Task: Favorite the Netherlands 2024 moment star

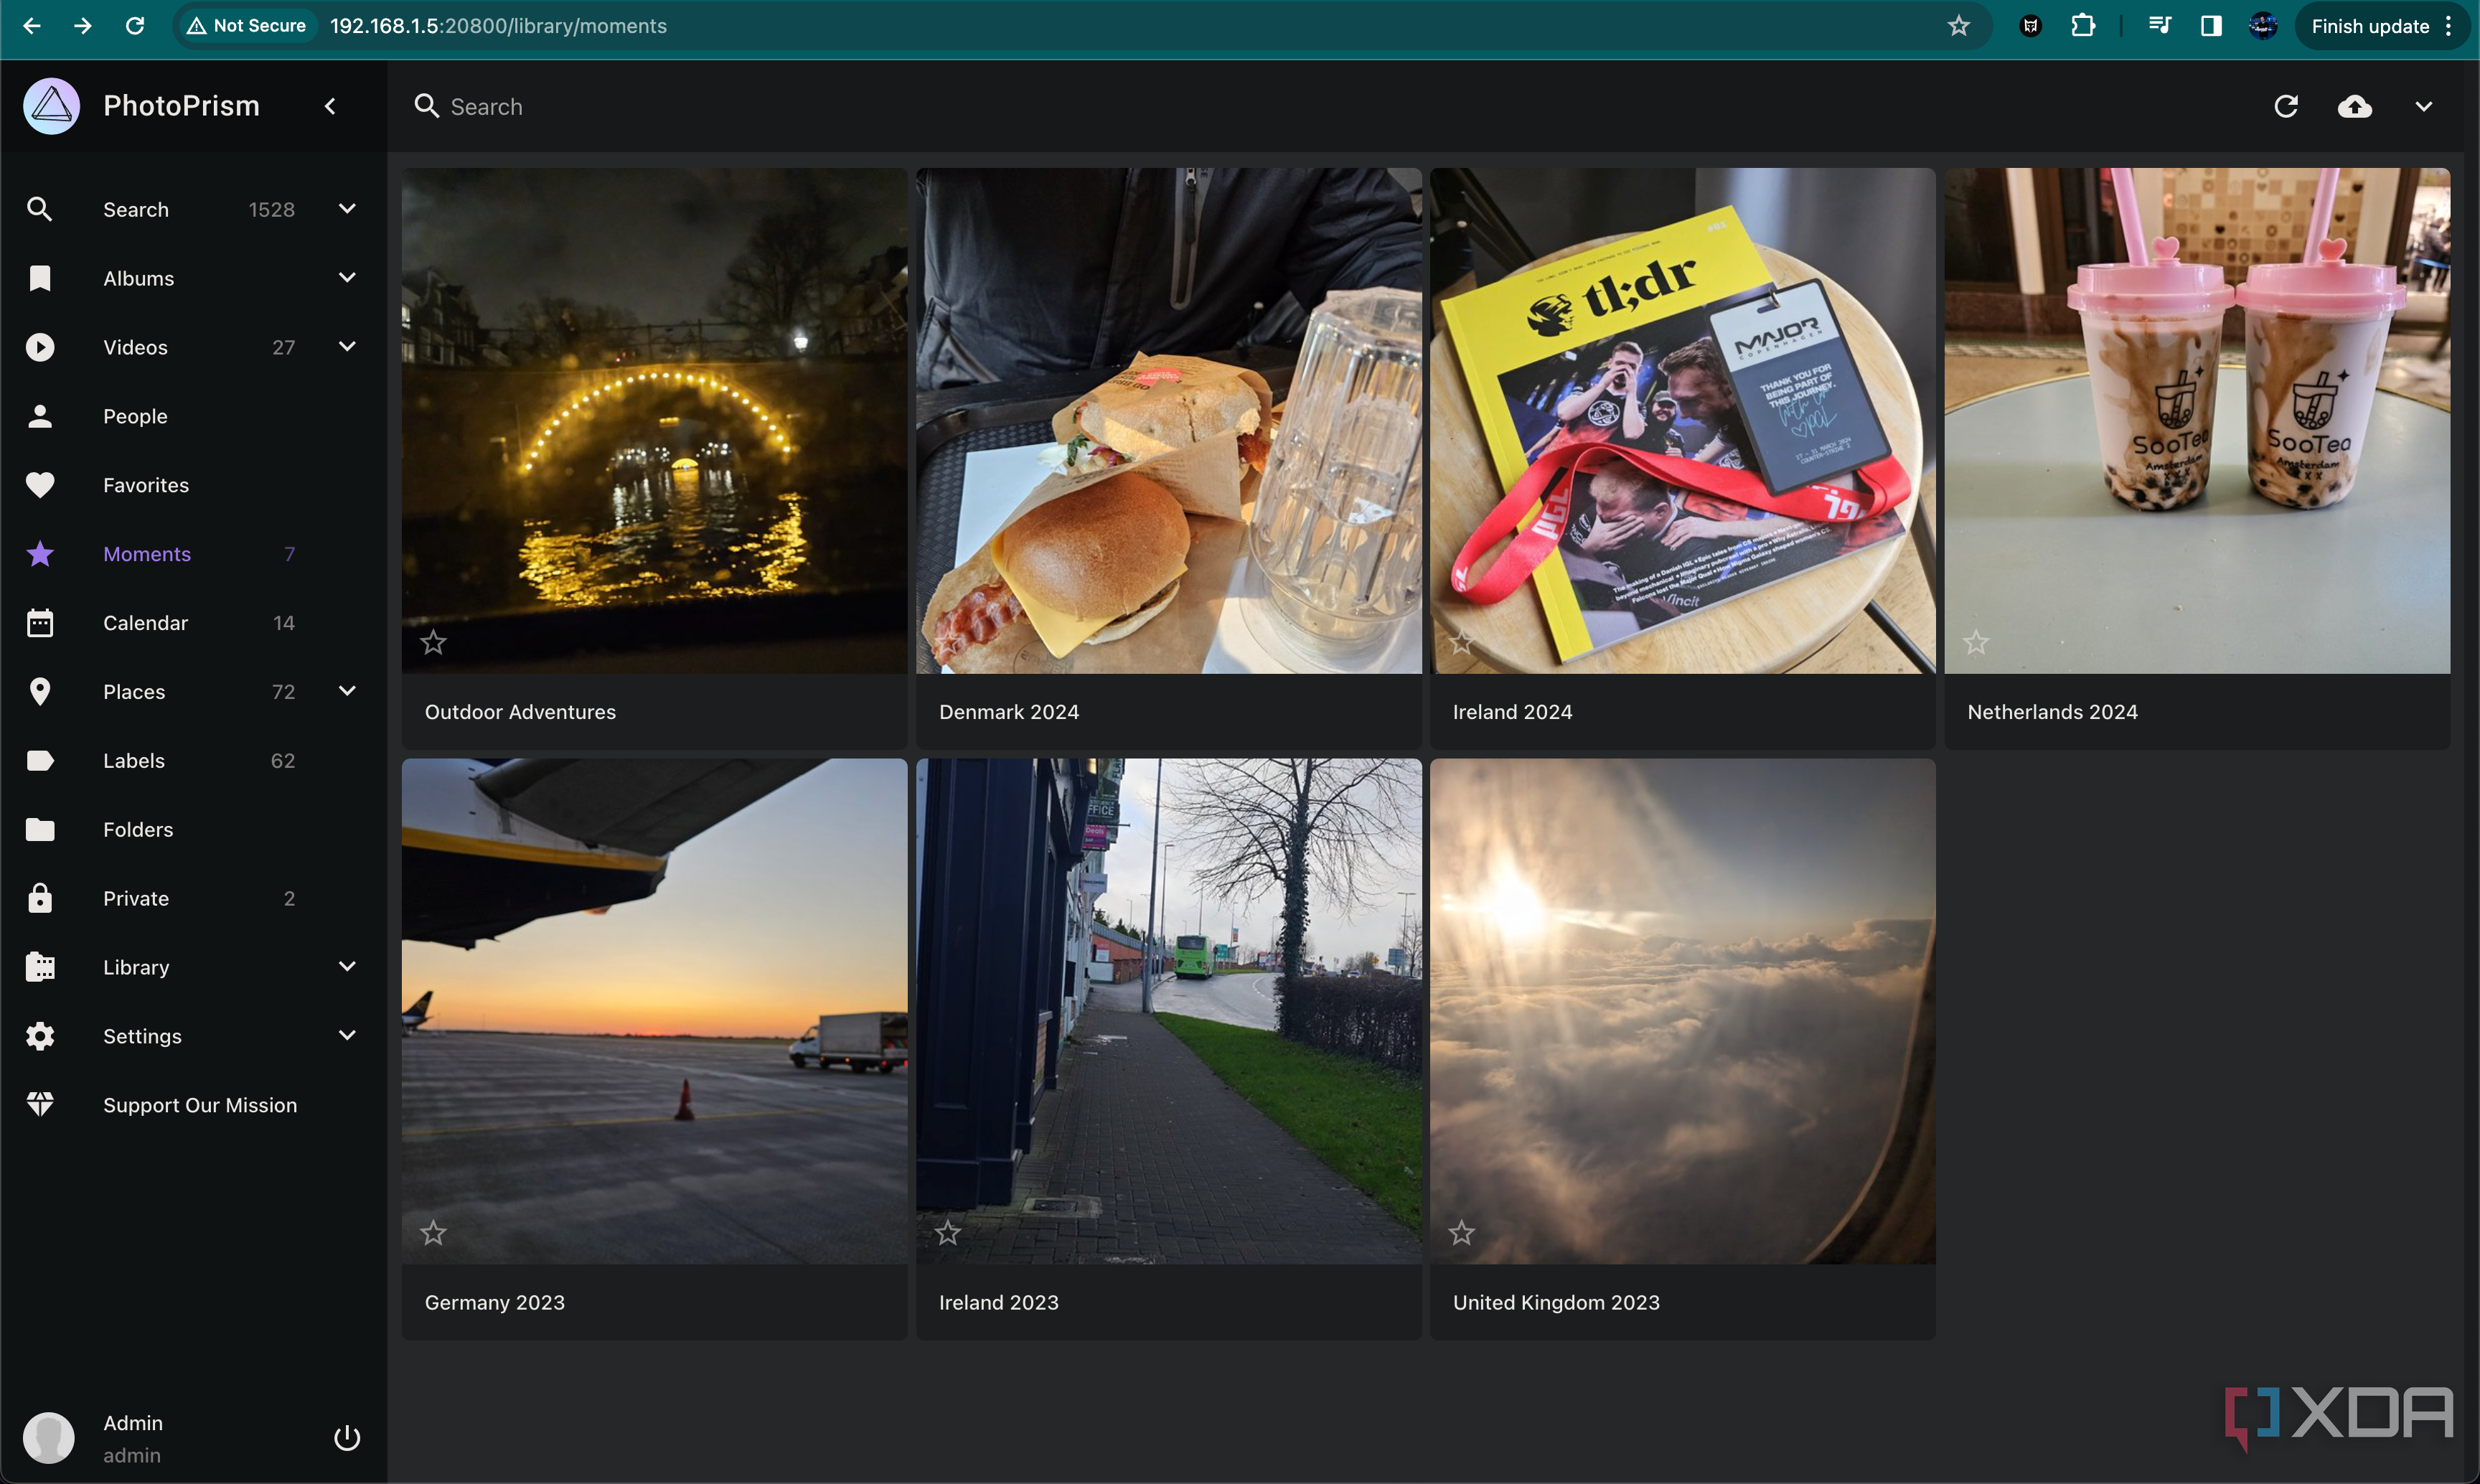Action: [x=1975, y=642]
